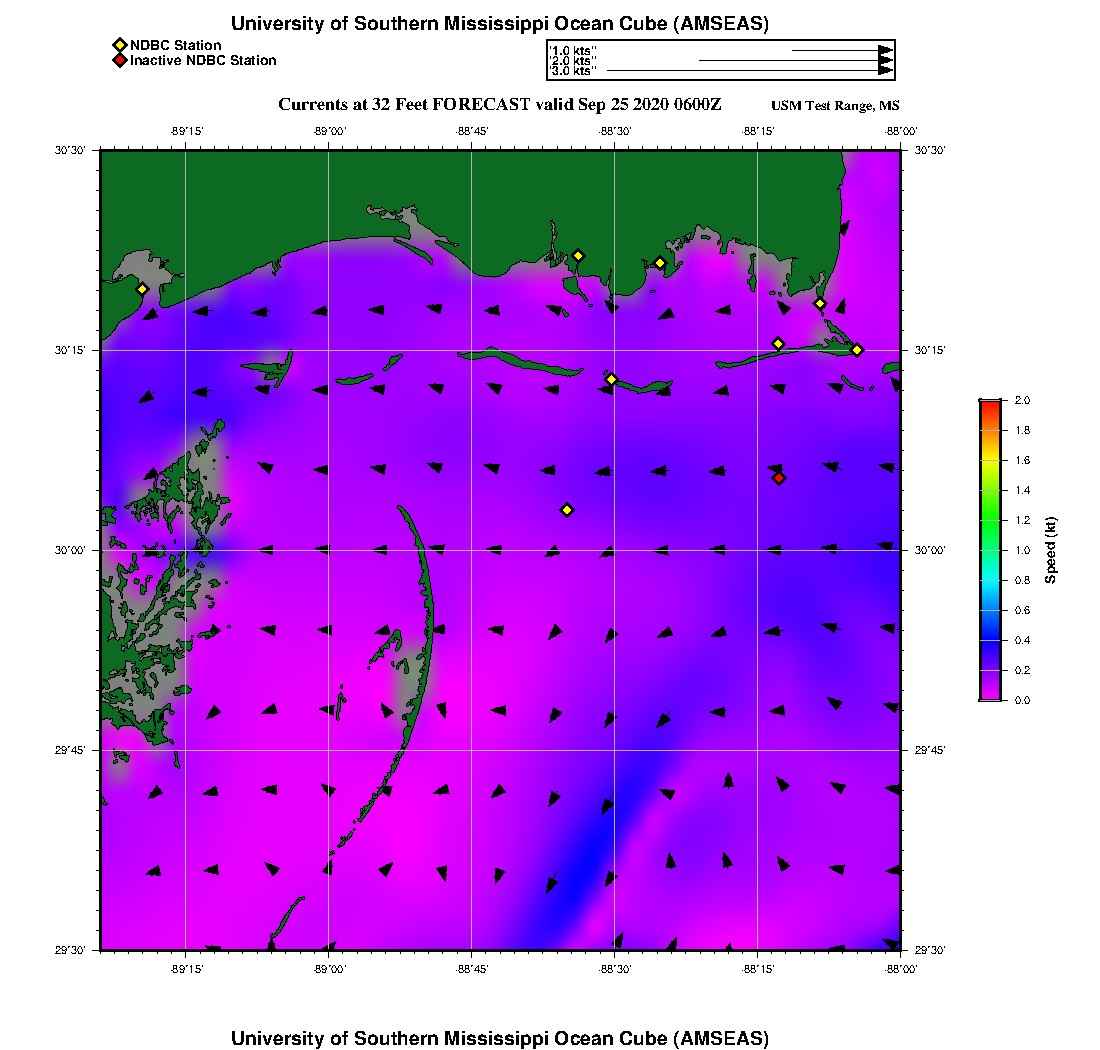This screenshot has width=1100, height=1050.
Task: Click the 1.0 kts arrow scale label
Action: pos(574,50)
